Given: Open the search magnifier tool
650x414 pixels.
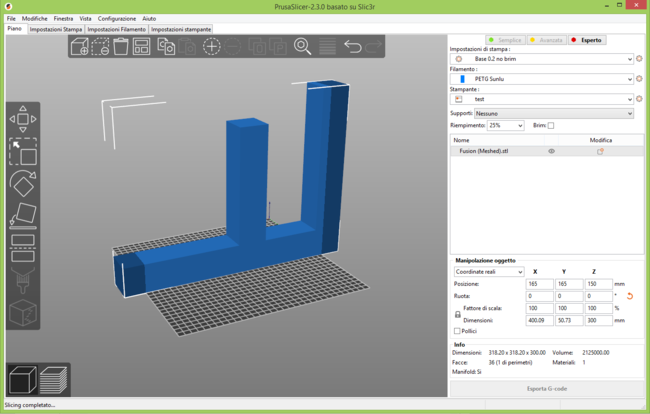Looking at the screenshot, I should [302, 47].
